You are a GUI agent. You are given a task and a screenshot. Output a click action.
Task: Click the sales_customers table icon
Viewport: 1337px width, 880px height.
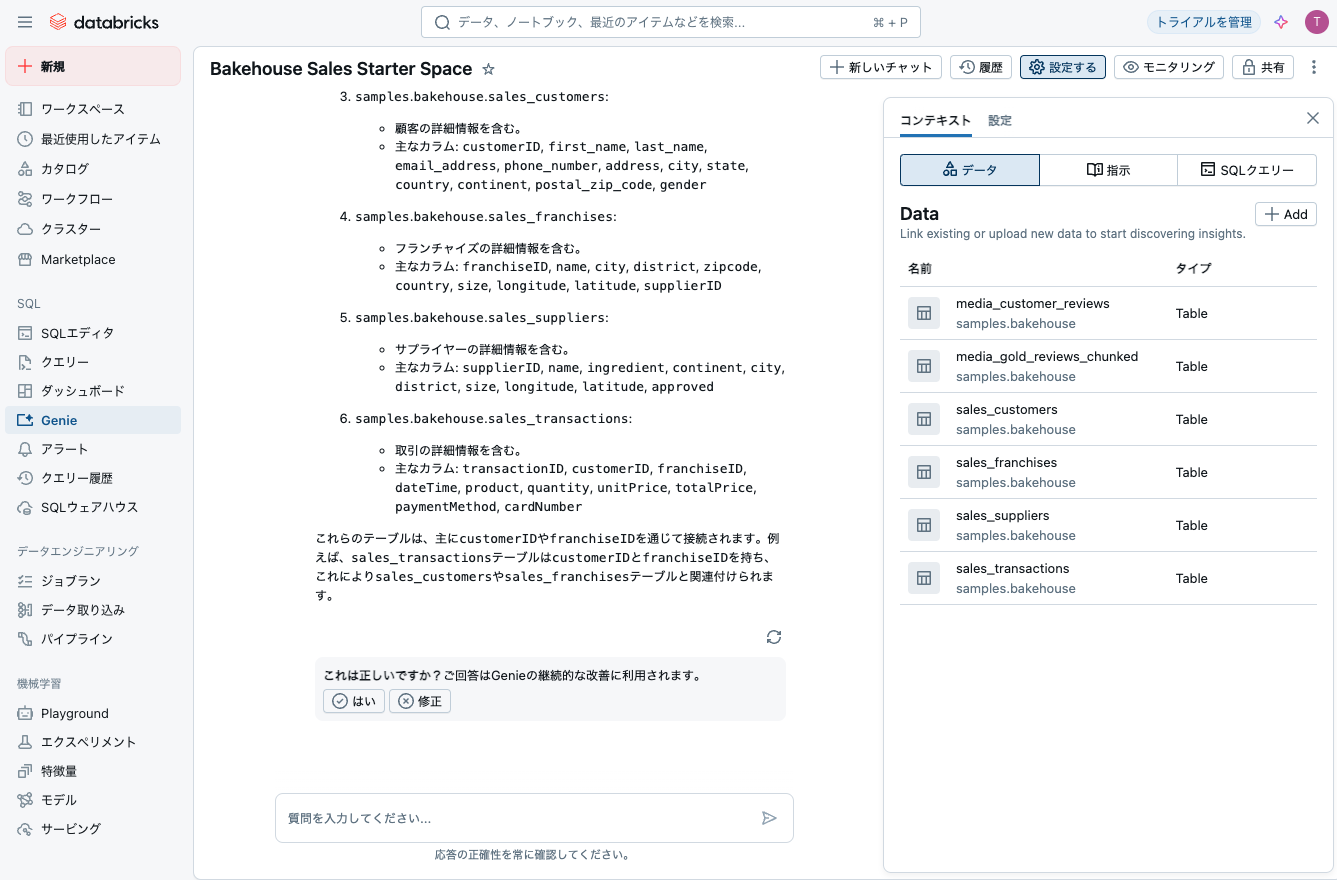click(923, 419)
